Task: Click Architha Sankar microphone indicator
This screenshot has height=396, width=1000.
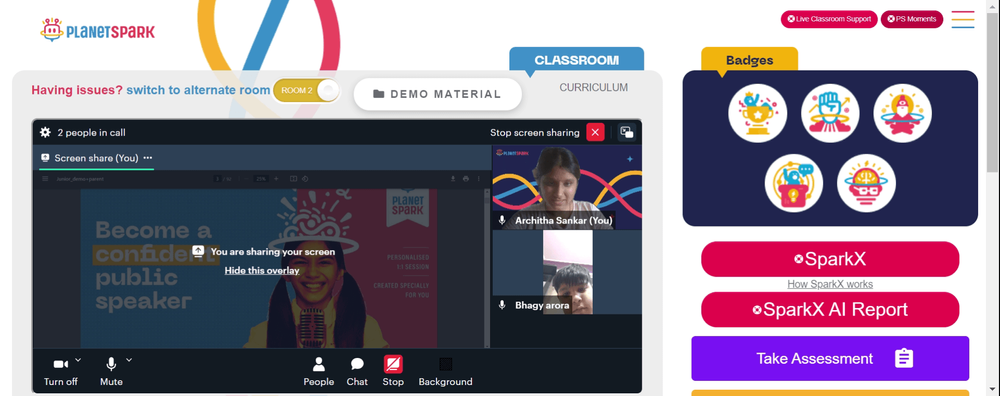Action: coord(503,220)
